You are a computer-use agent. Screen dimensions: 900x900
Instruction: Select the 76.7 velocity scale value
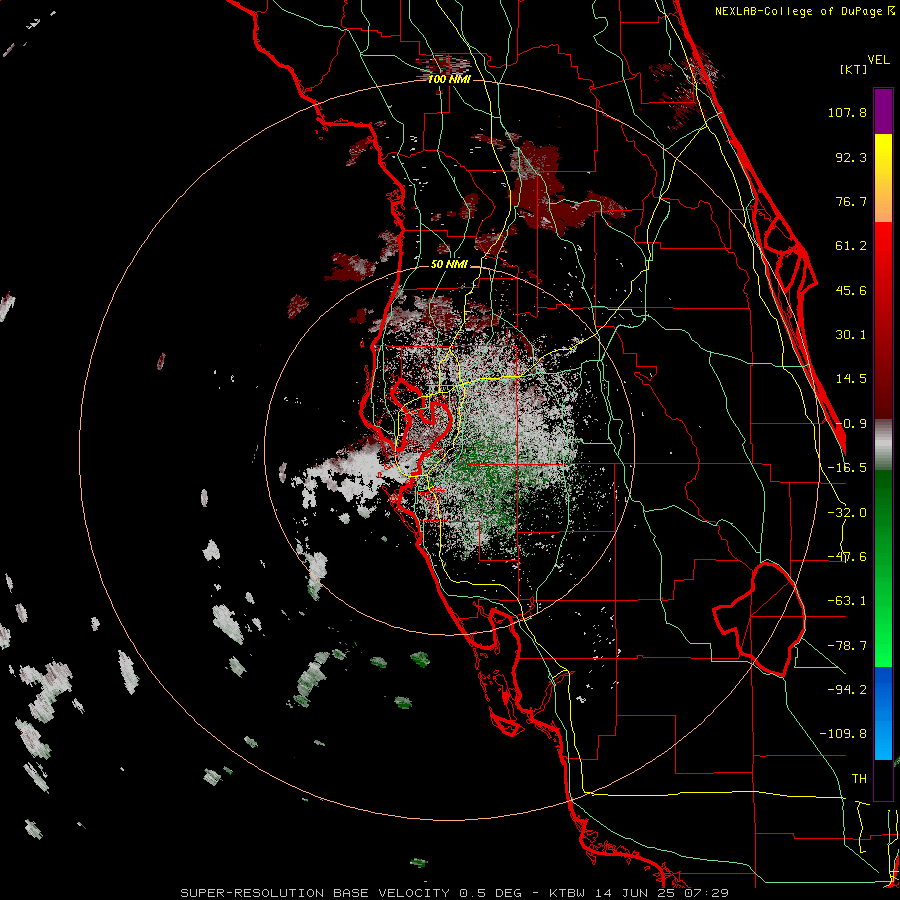(x=851, y=201)
